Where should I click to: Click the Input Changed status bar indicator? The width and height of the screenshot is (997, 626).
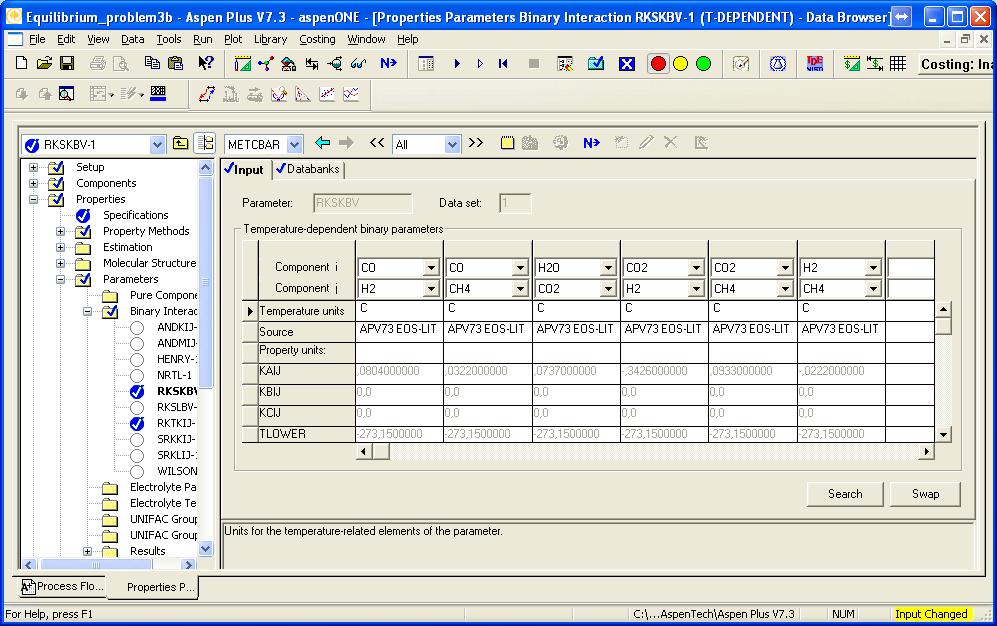coord(931,614)
